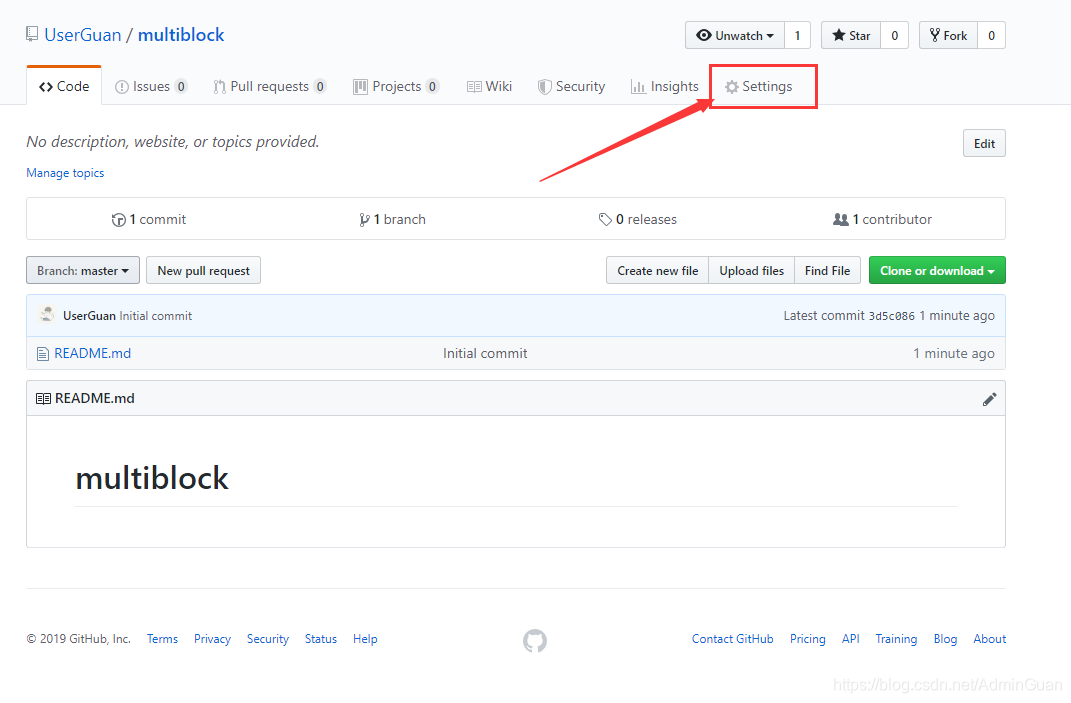Open latest commit hash 3d5c086
The height and width of the screenshot is (703, 1071).
point(891,316)
